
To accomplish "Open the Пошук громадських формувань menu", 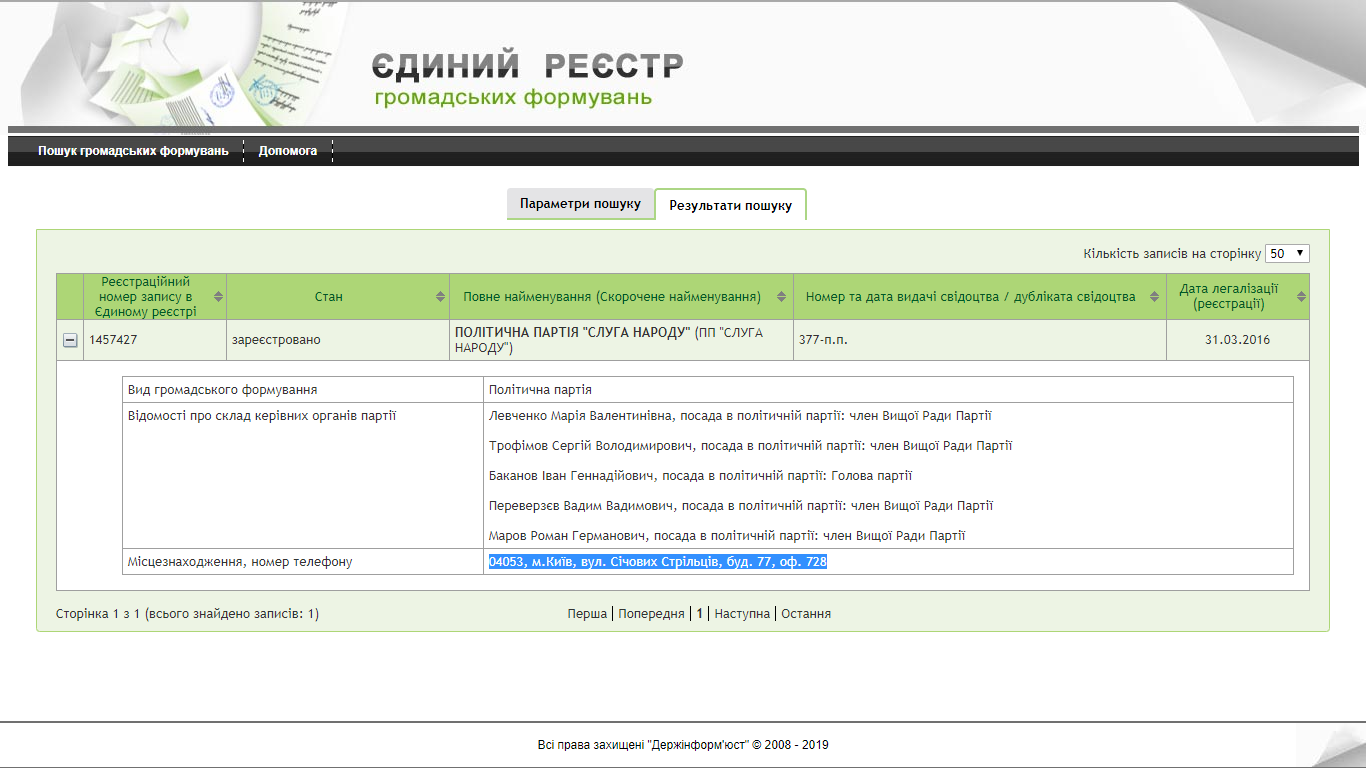I will [133, 151].
